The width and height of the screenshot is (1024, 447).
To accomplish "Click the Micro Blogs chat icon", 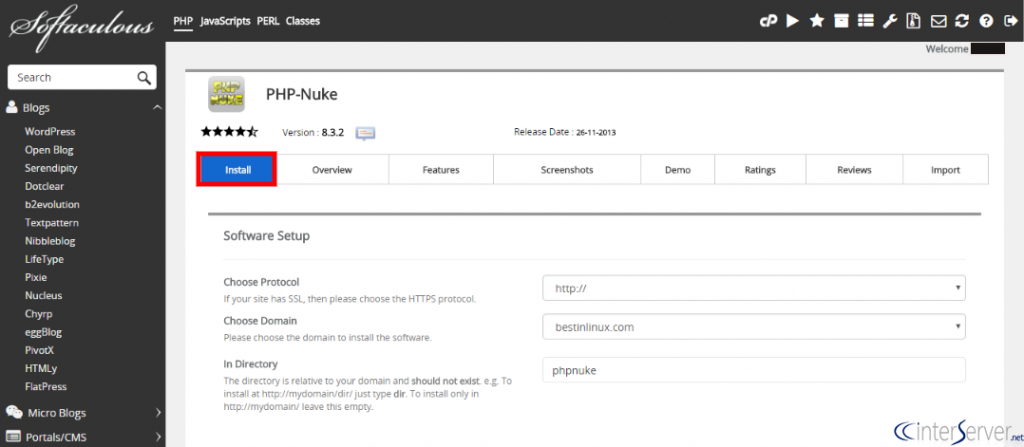I will pyautogui.click(x=13, y=412).
